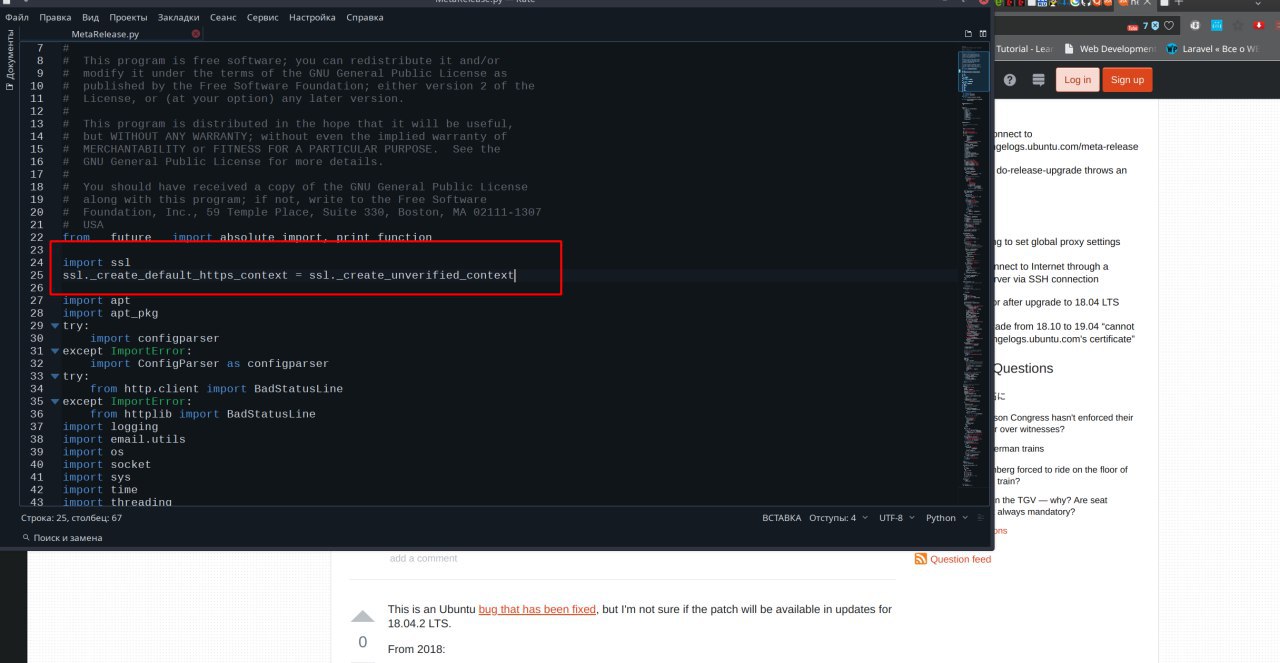Upvote the answer using up arrow
Viewport: 1280px width, 663px height.
coord(362,617)
